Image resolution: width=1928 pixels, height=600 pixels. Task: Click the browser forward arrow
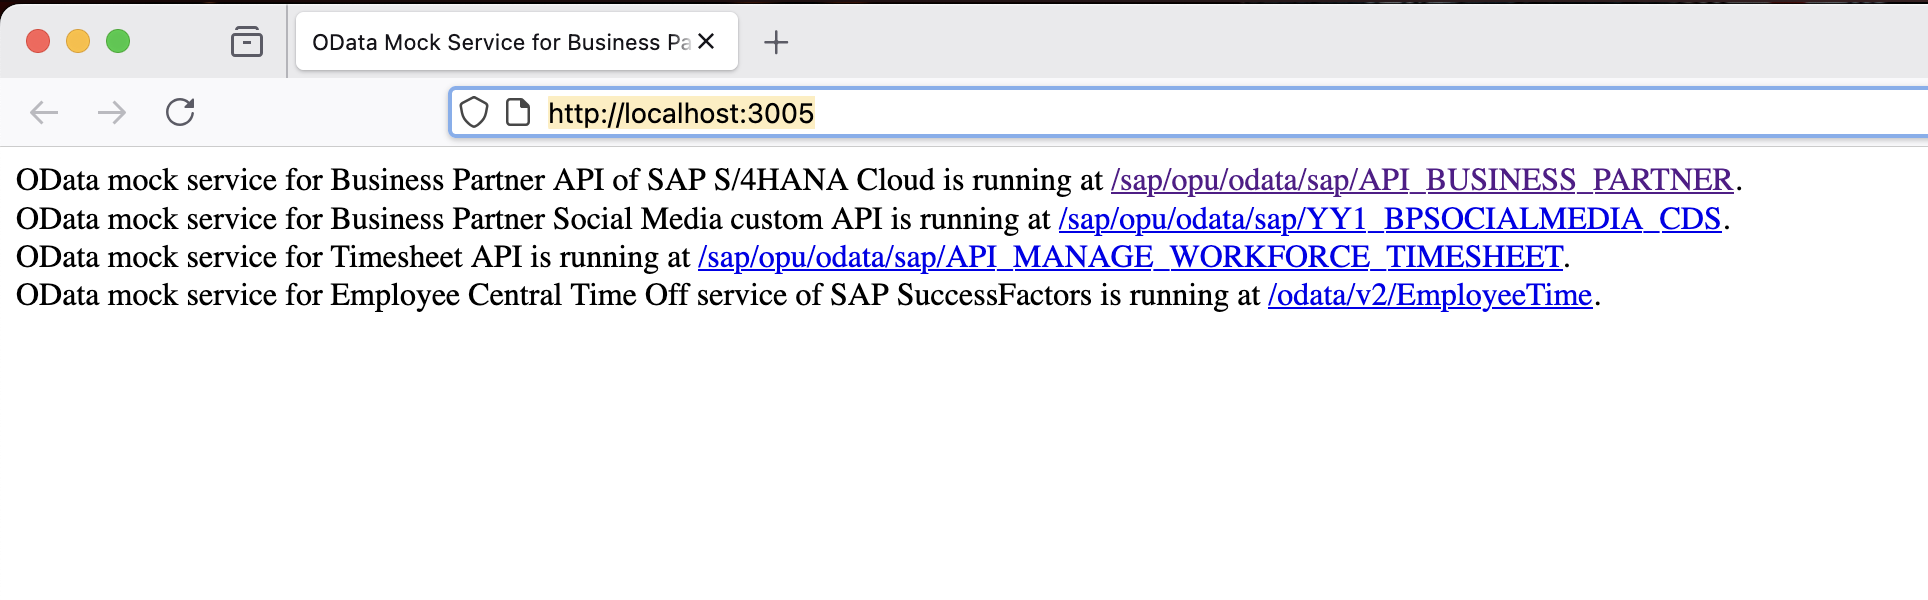click(x=112, y=112)
